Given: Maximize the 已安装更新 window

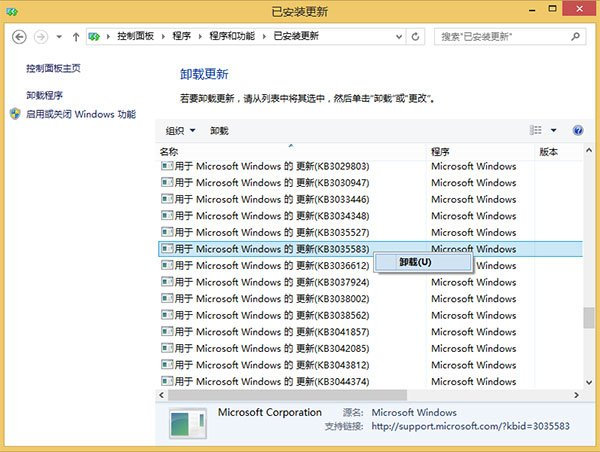Looking at the screenshot, I should [x=552, y=8].
